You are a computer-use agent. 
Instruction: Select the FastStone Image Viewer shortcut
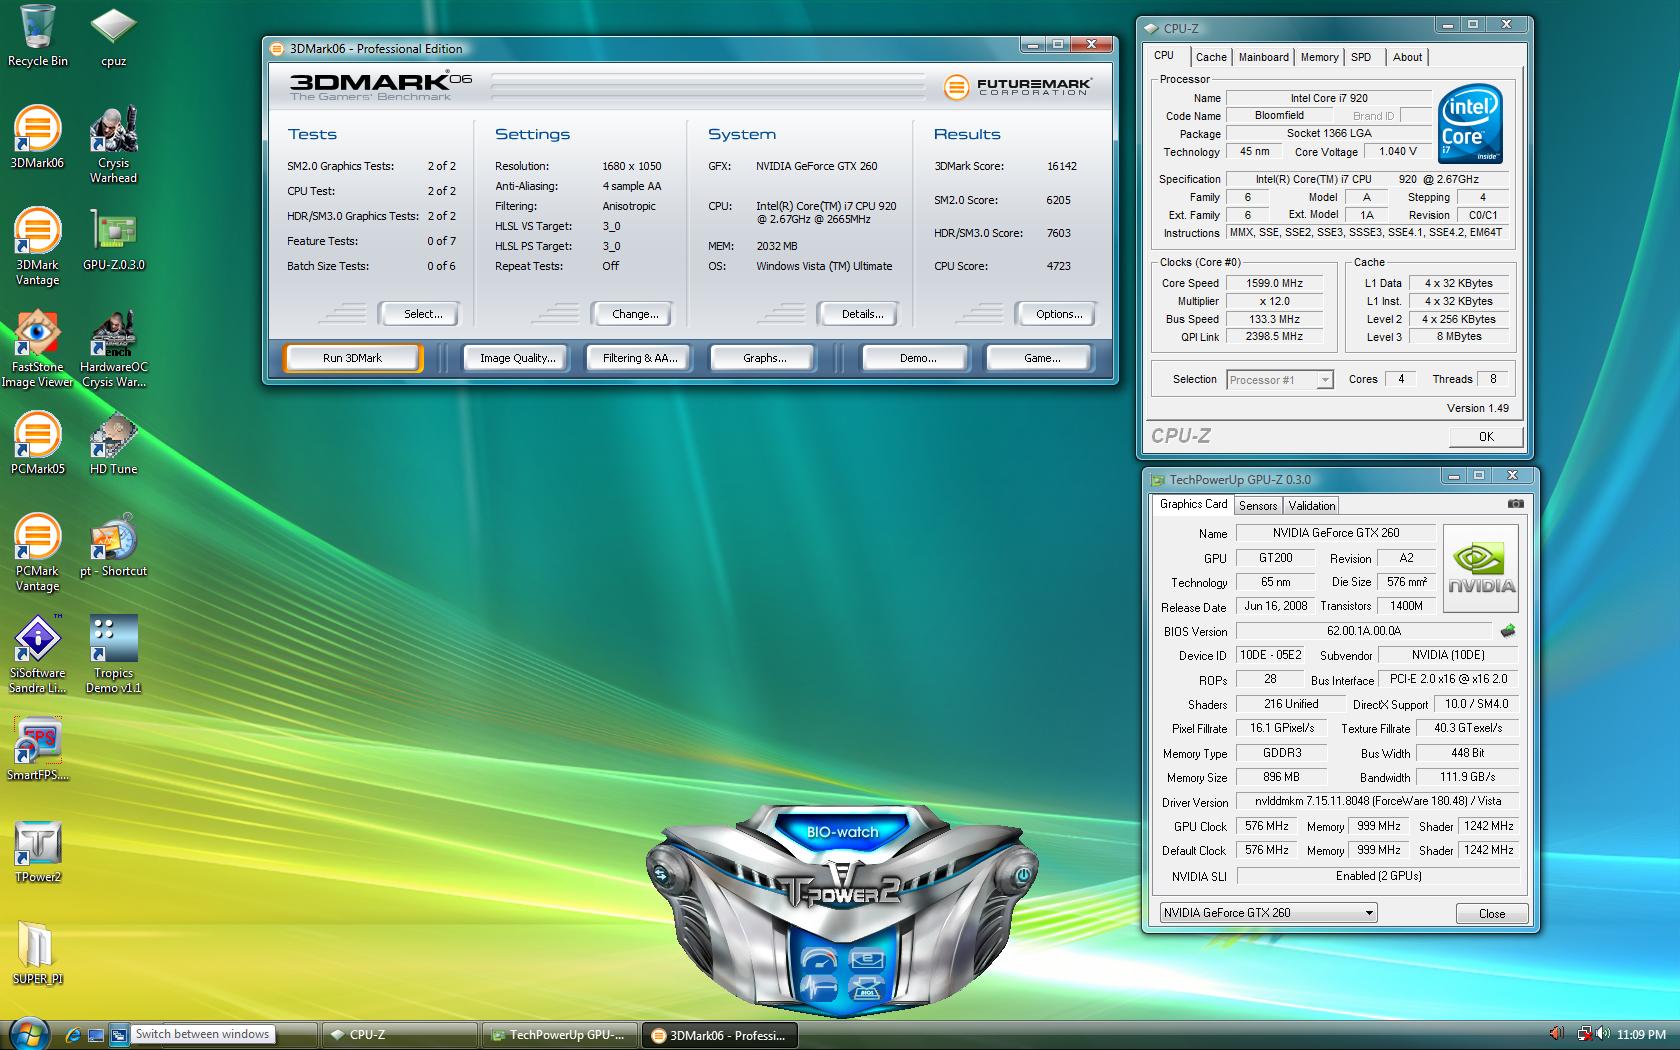37,349
